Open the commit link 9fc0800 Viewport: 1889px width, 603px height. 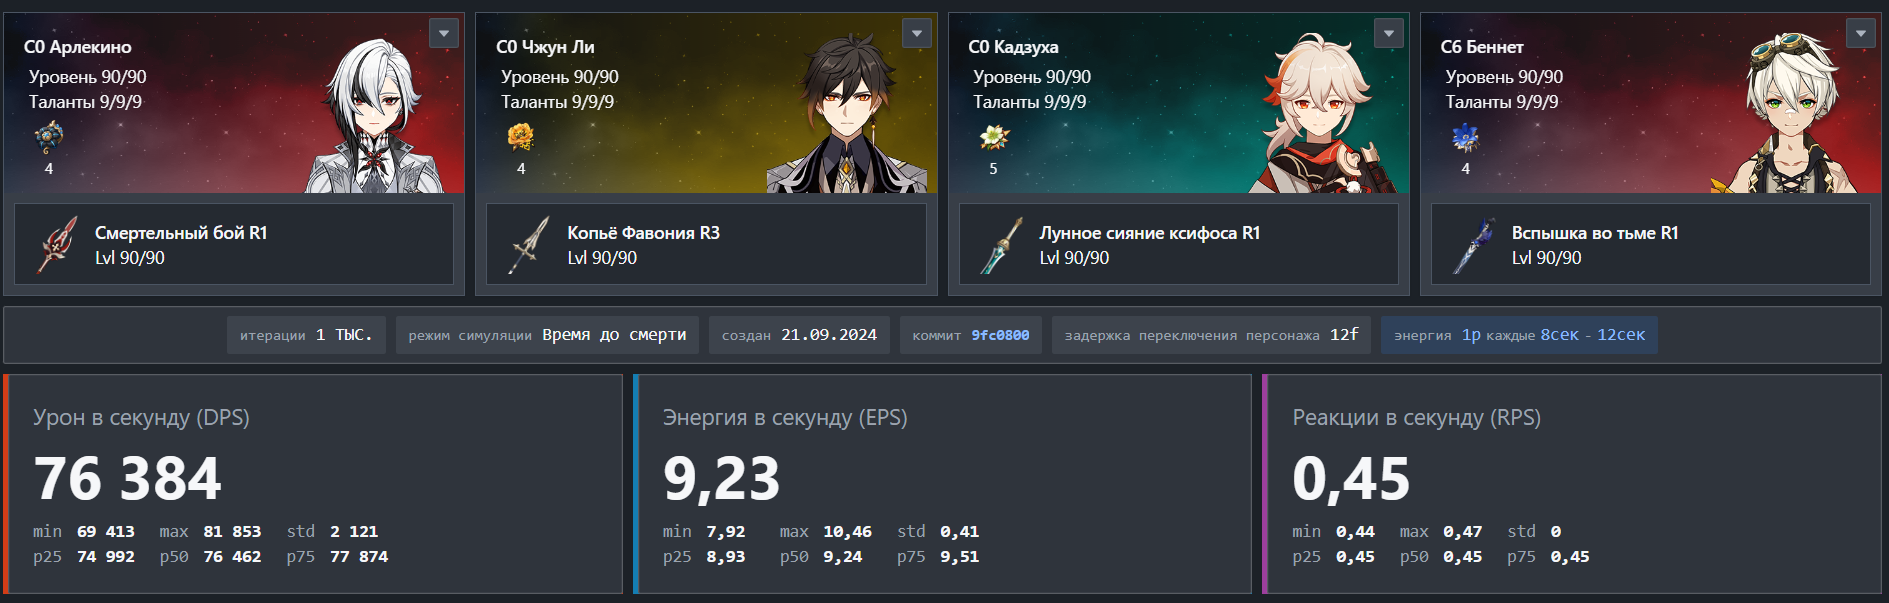coord(1000,335)
